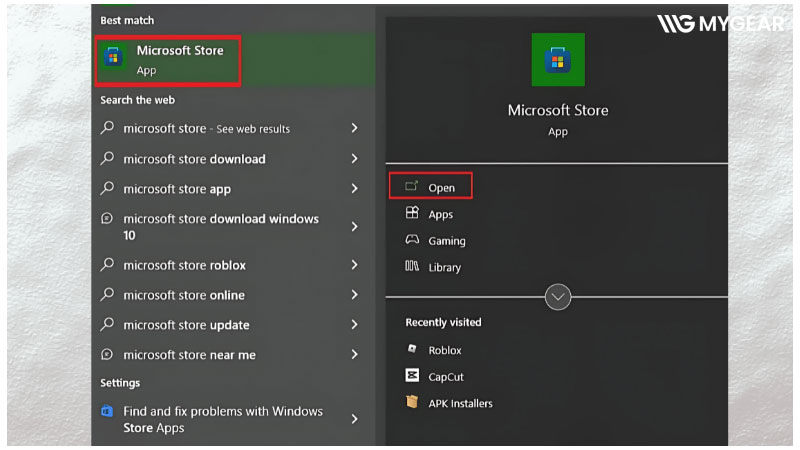Expand the 'microsoft store download' chevron
800x450 pixels.
(355, 159)
